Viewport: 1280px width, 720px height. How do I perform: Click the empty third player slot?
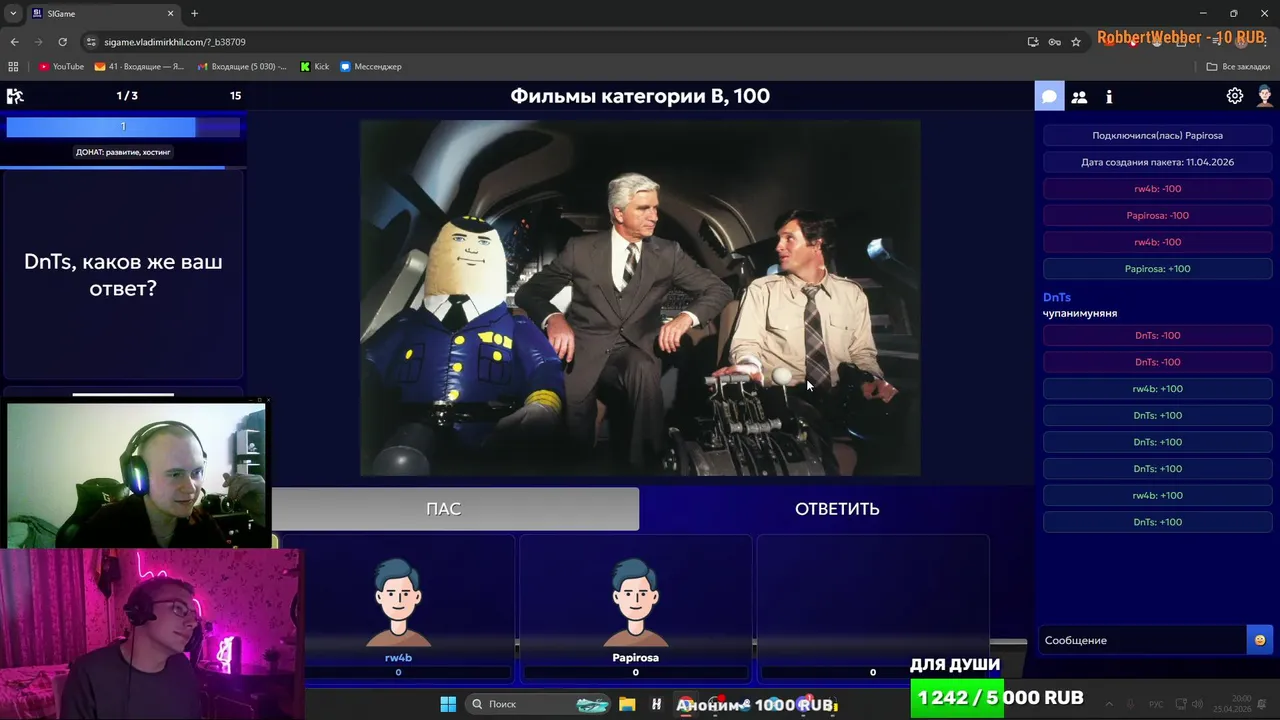(x=872, y=608)
